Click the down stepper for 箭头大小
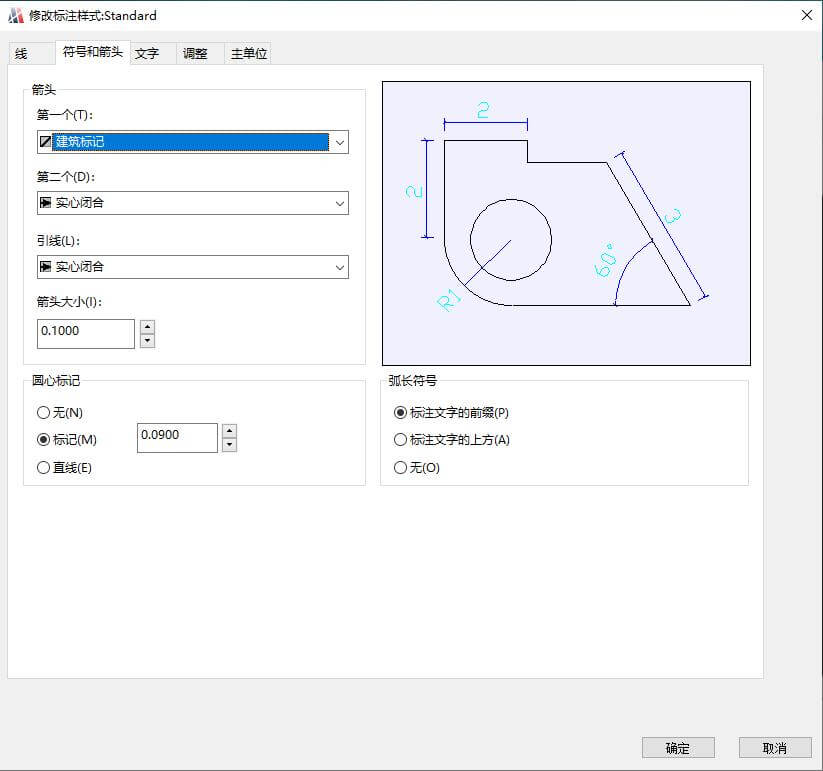 click(146, 340)
